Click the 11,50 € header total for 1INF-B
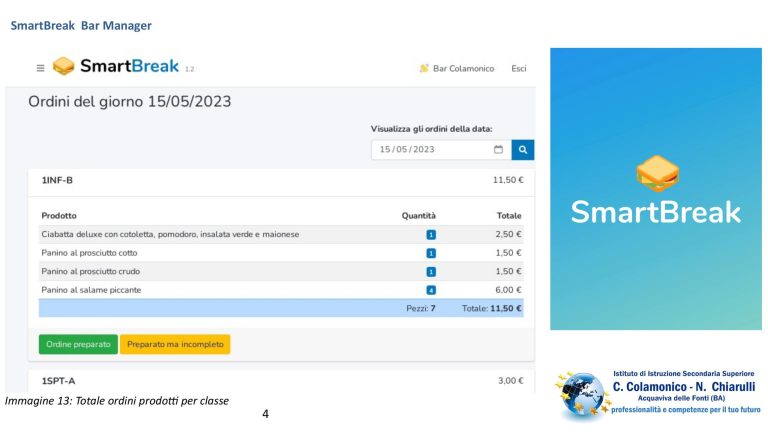This screenshot has height=432, width=768. coord(508,180)
